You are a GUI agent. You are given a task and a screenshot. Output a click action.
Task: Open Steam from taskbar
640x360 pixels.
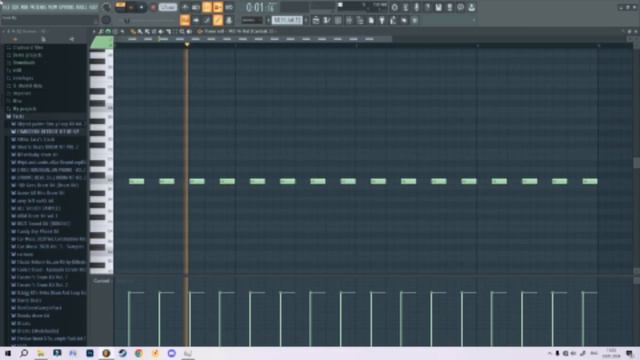122,353
